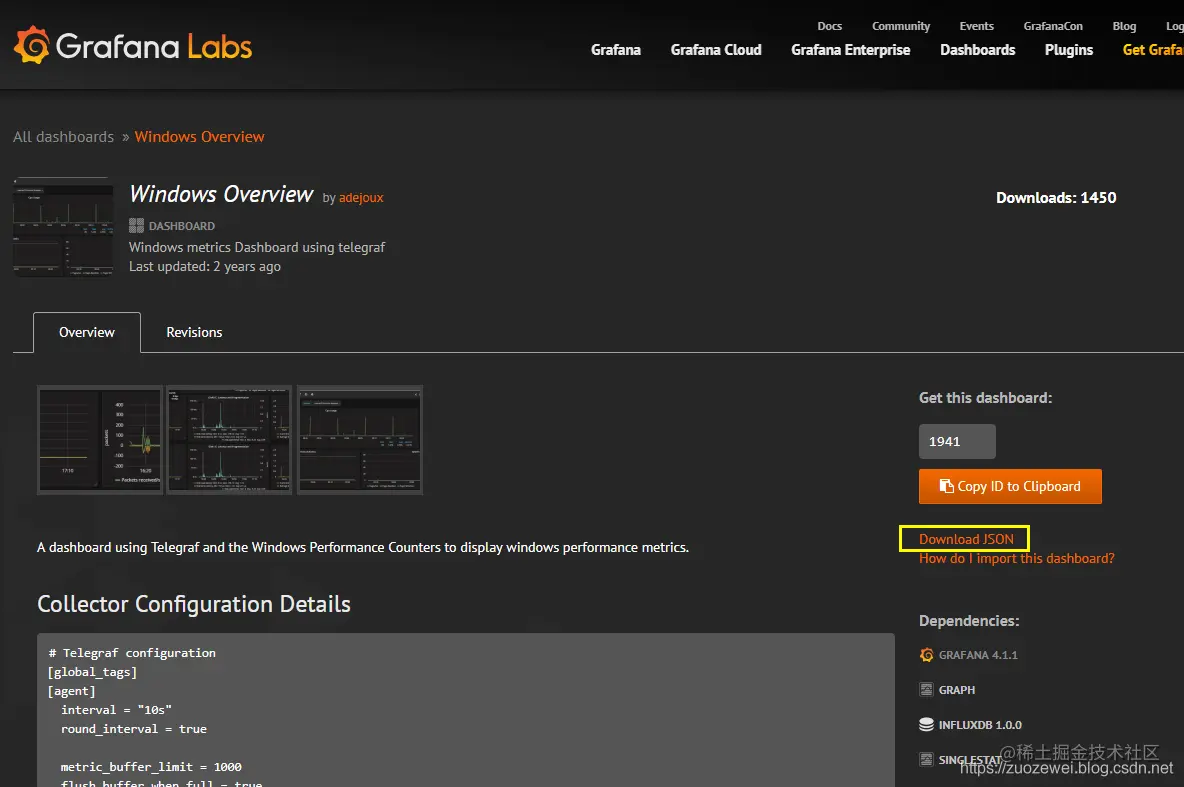This screenshot has height=787, width=1184.
Task: Click the 'Get this dashboard:' heading
Action: [x=985, y=397]
